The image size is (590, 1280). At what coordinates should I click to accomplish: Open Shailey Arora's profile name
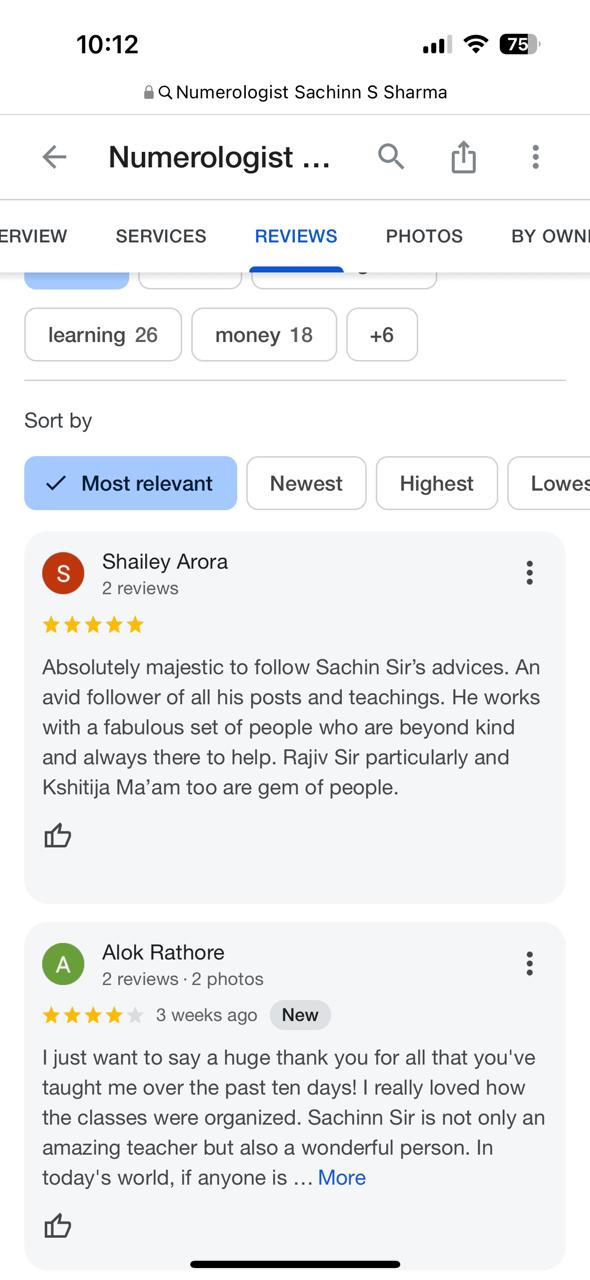(165, 561)
